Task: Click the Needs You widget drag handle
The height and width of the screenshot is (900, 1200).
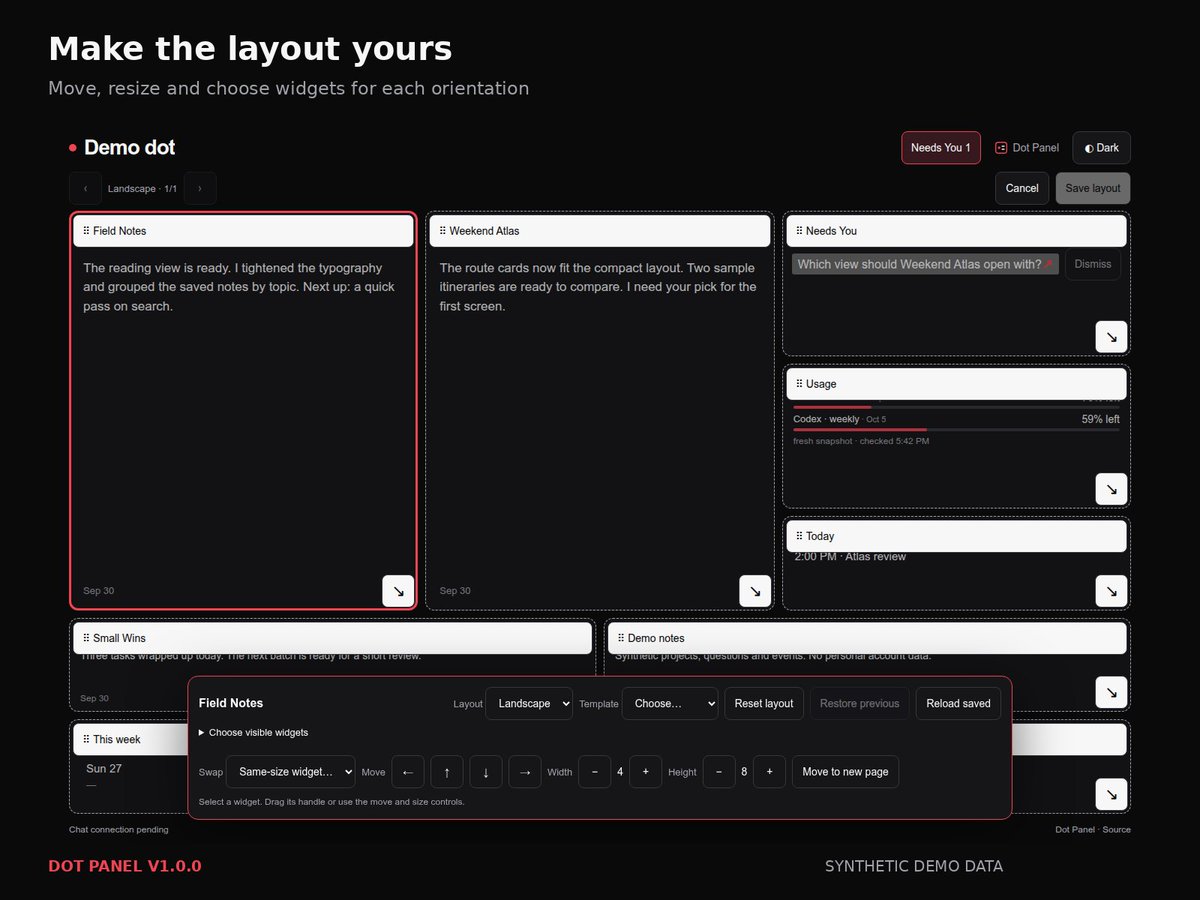Action: coord(956,231)
